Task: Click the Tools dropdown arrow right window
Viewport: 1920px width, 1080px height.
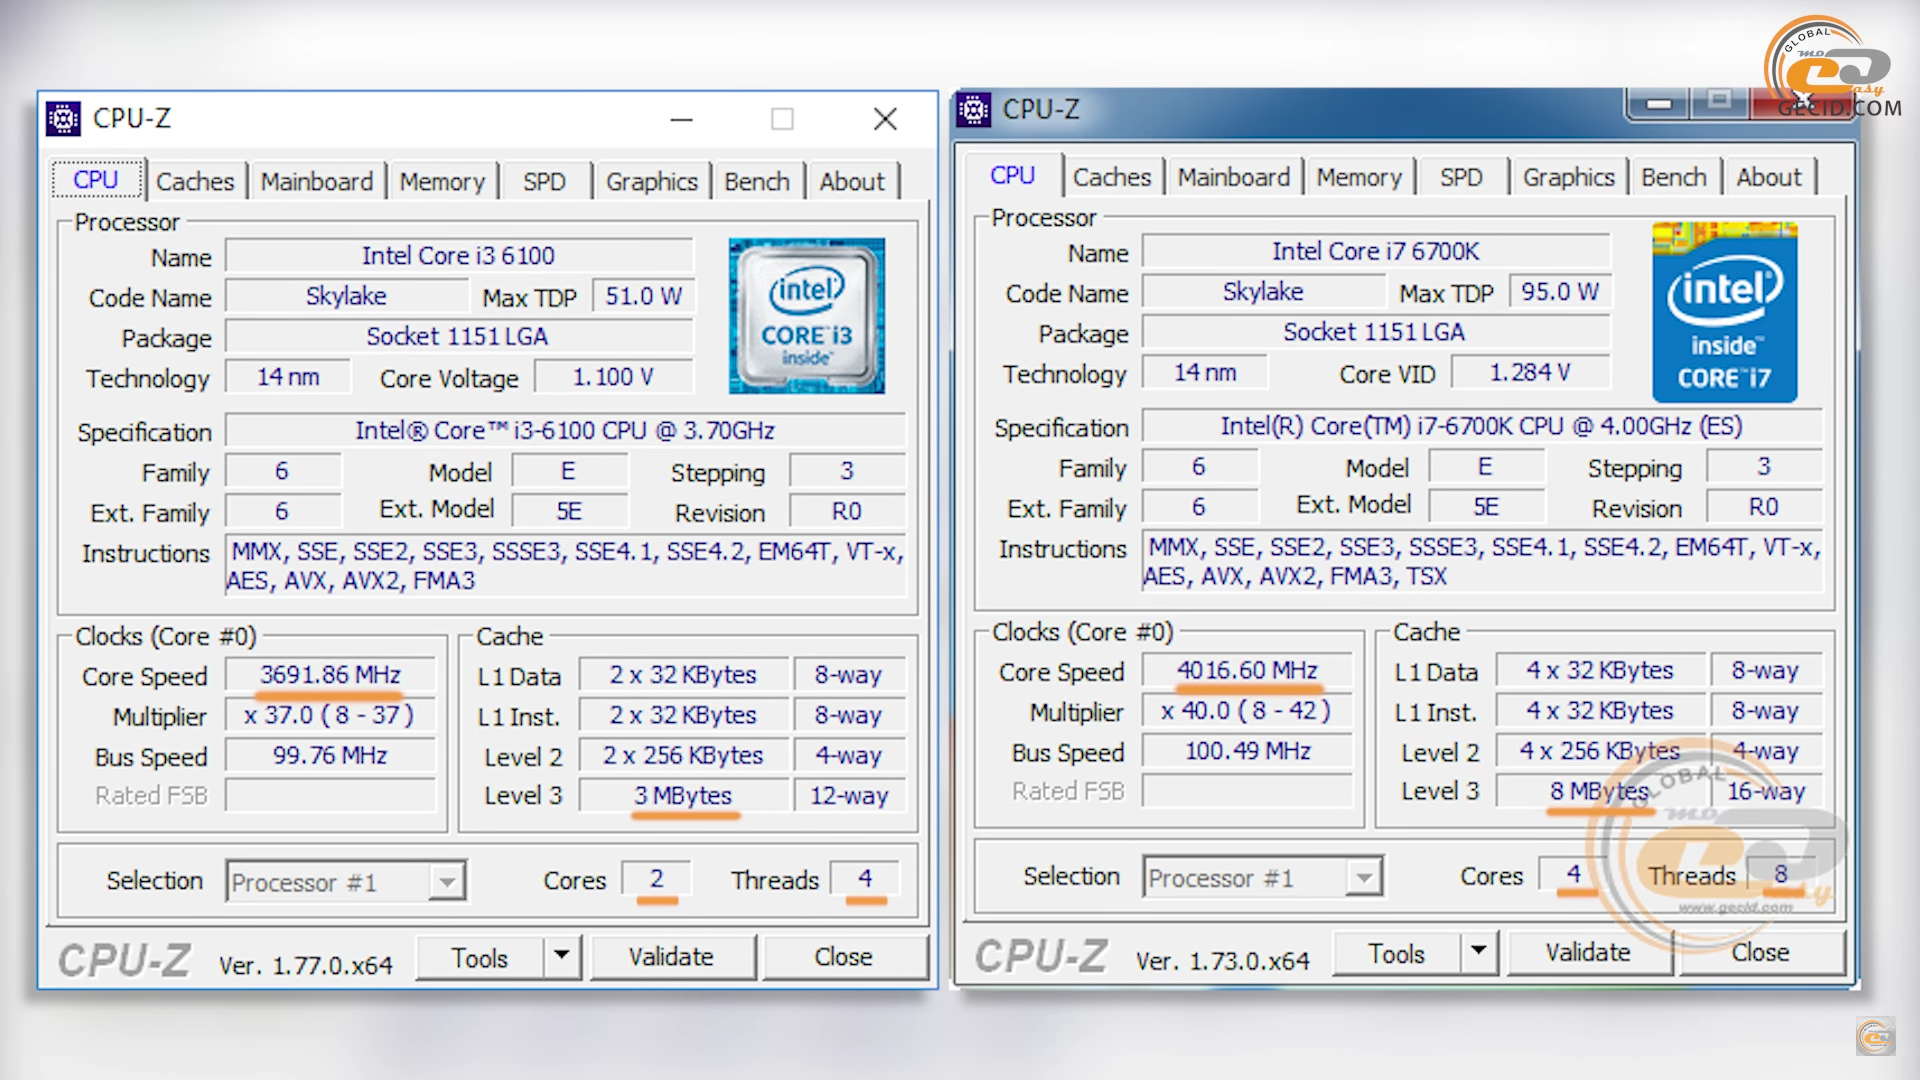Action: 1482,951
